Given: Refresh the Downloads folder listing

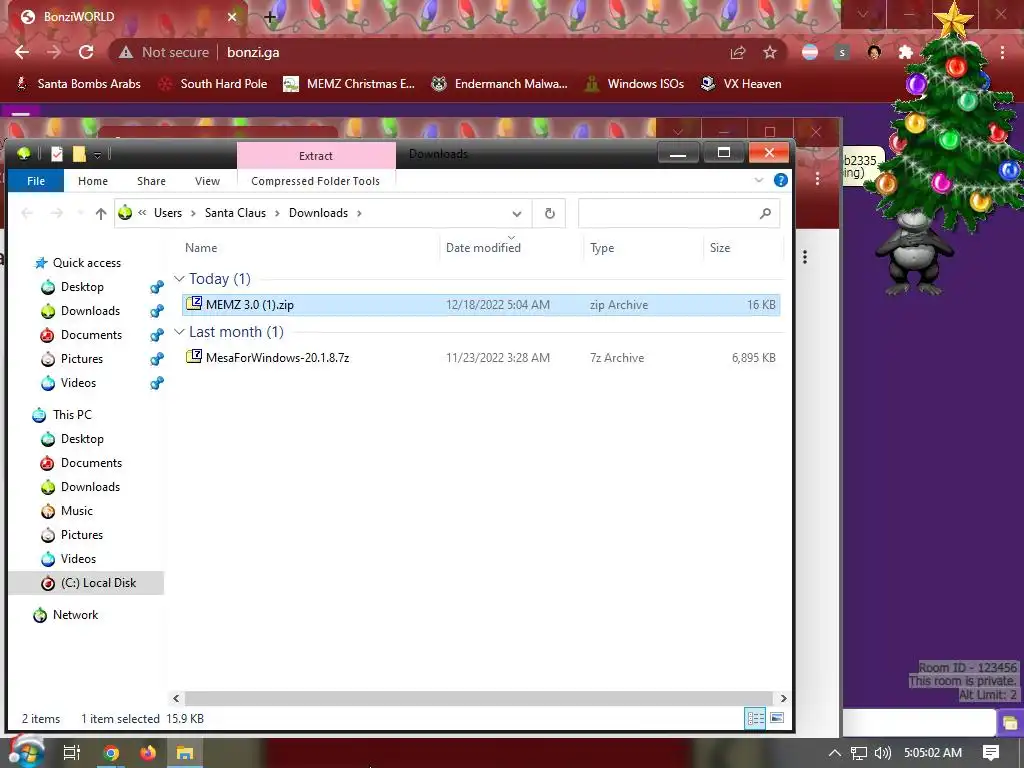Looking at the screenshot, I should 549,214.
